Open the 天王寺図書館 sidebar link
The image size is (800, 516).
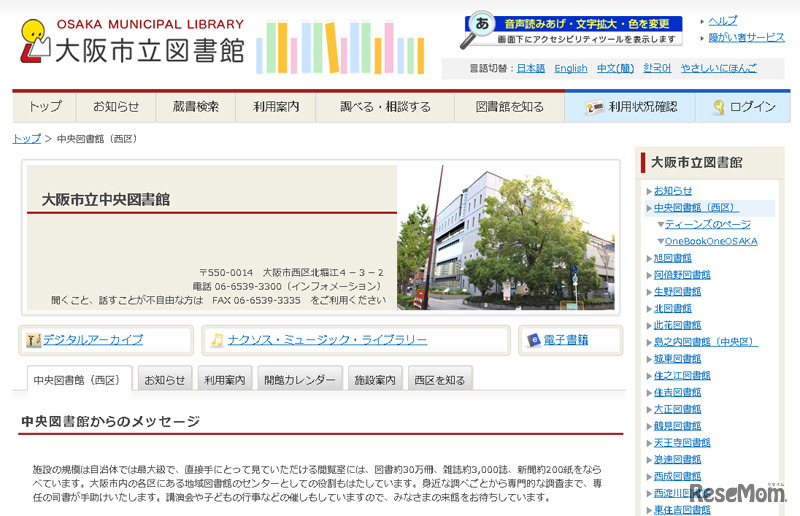pos(682,443)
